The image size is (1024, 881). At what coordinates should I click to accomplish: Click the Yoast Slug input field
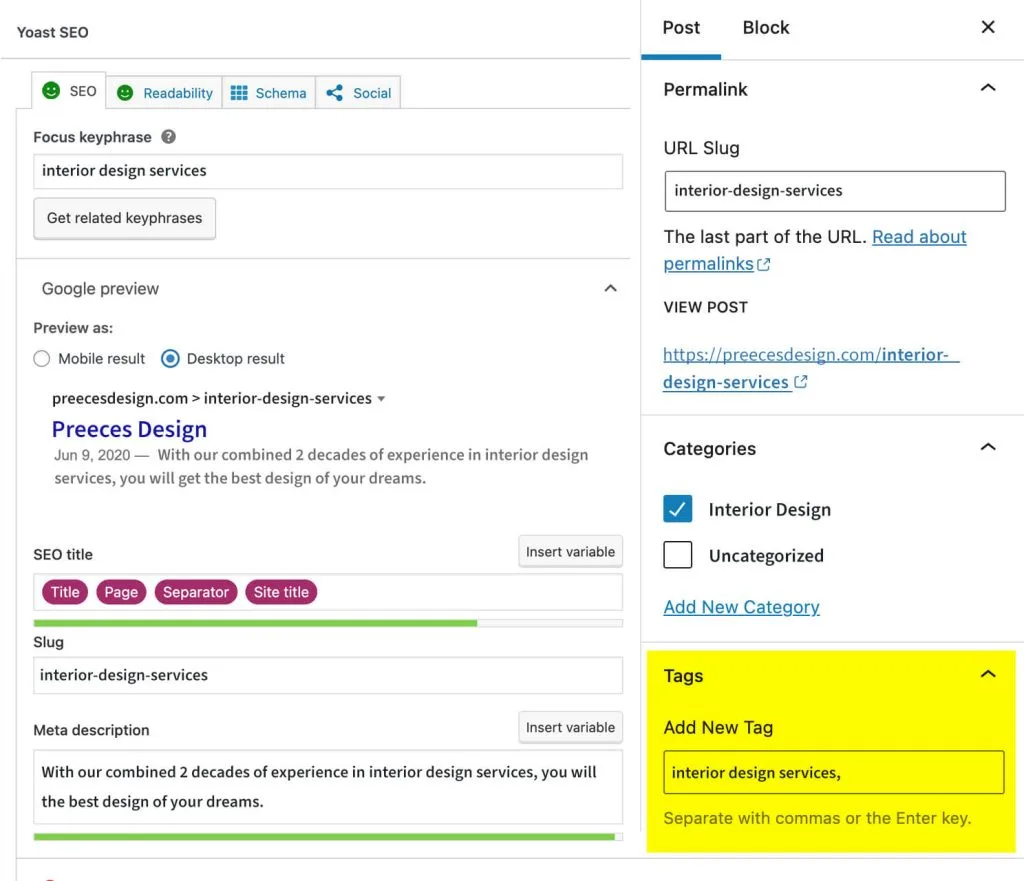coord(328,675)
